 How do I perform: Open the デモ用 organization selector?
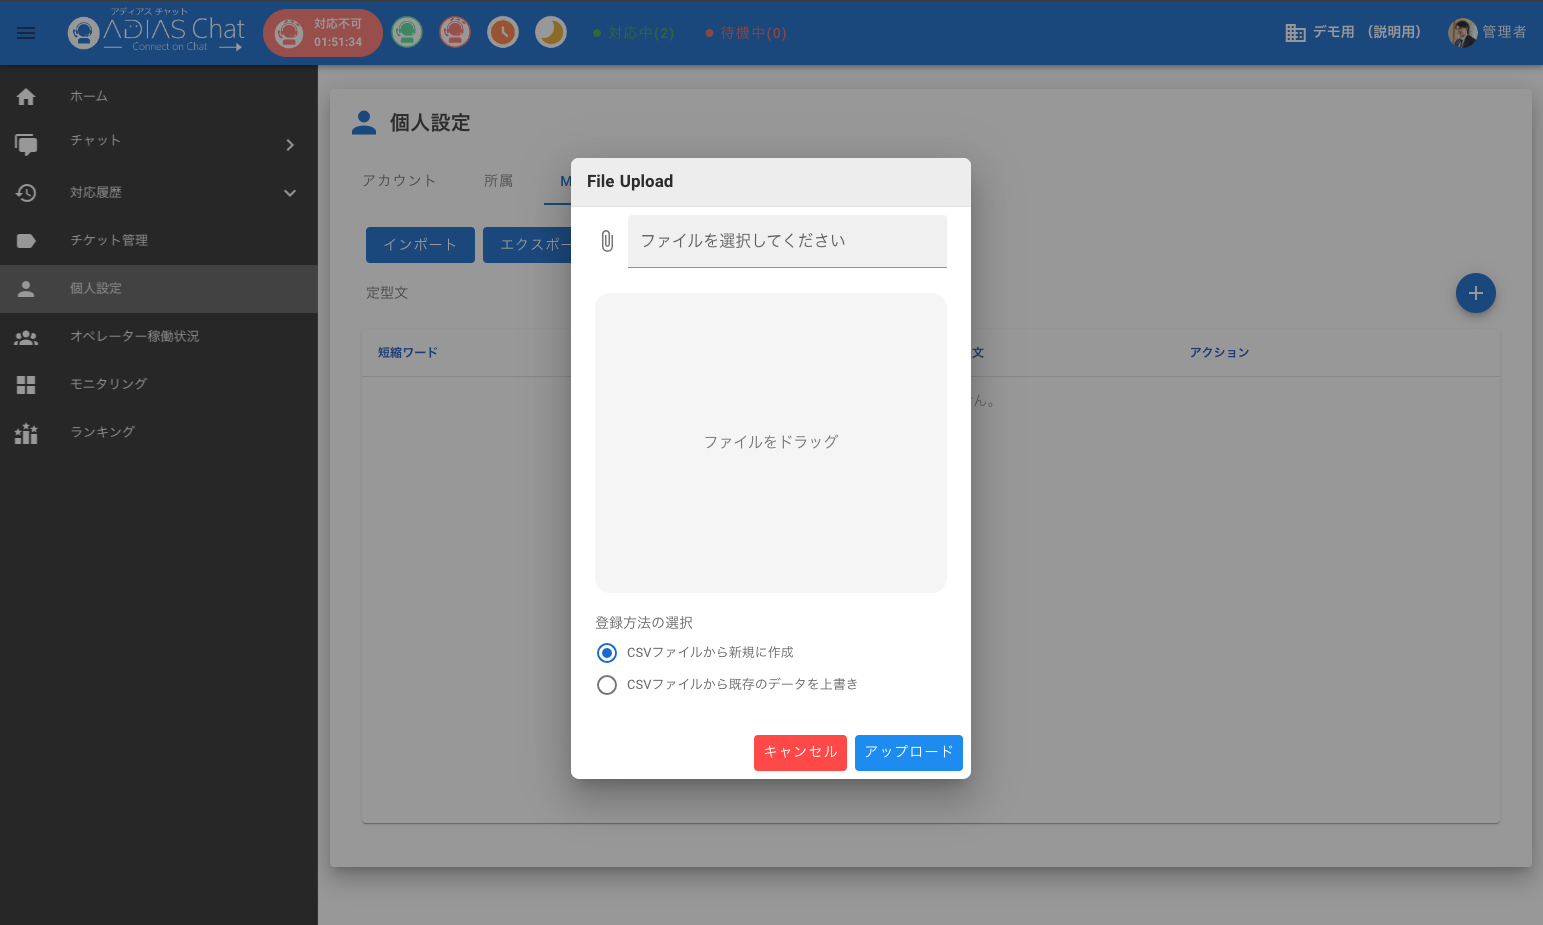point(1353,33)
